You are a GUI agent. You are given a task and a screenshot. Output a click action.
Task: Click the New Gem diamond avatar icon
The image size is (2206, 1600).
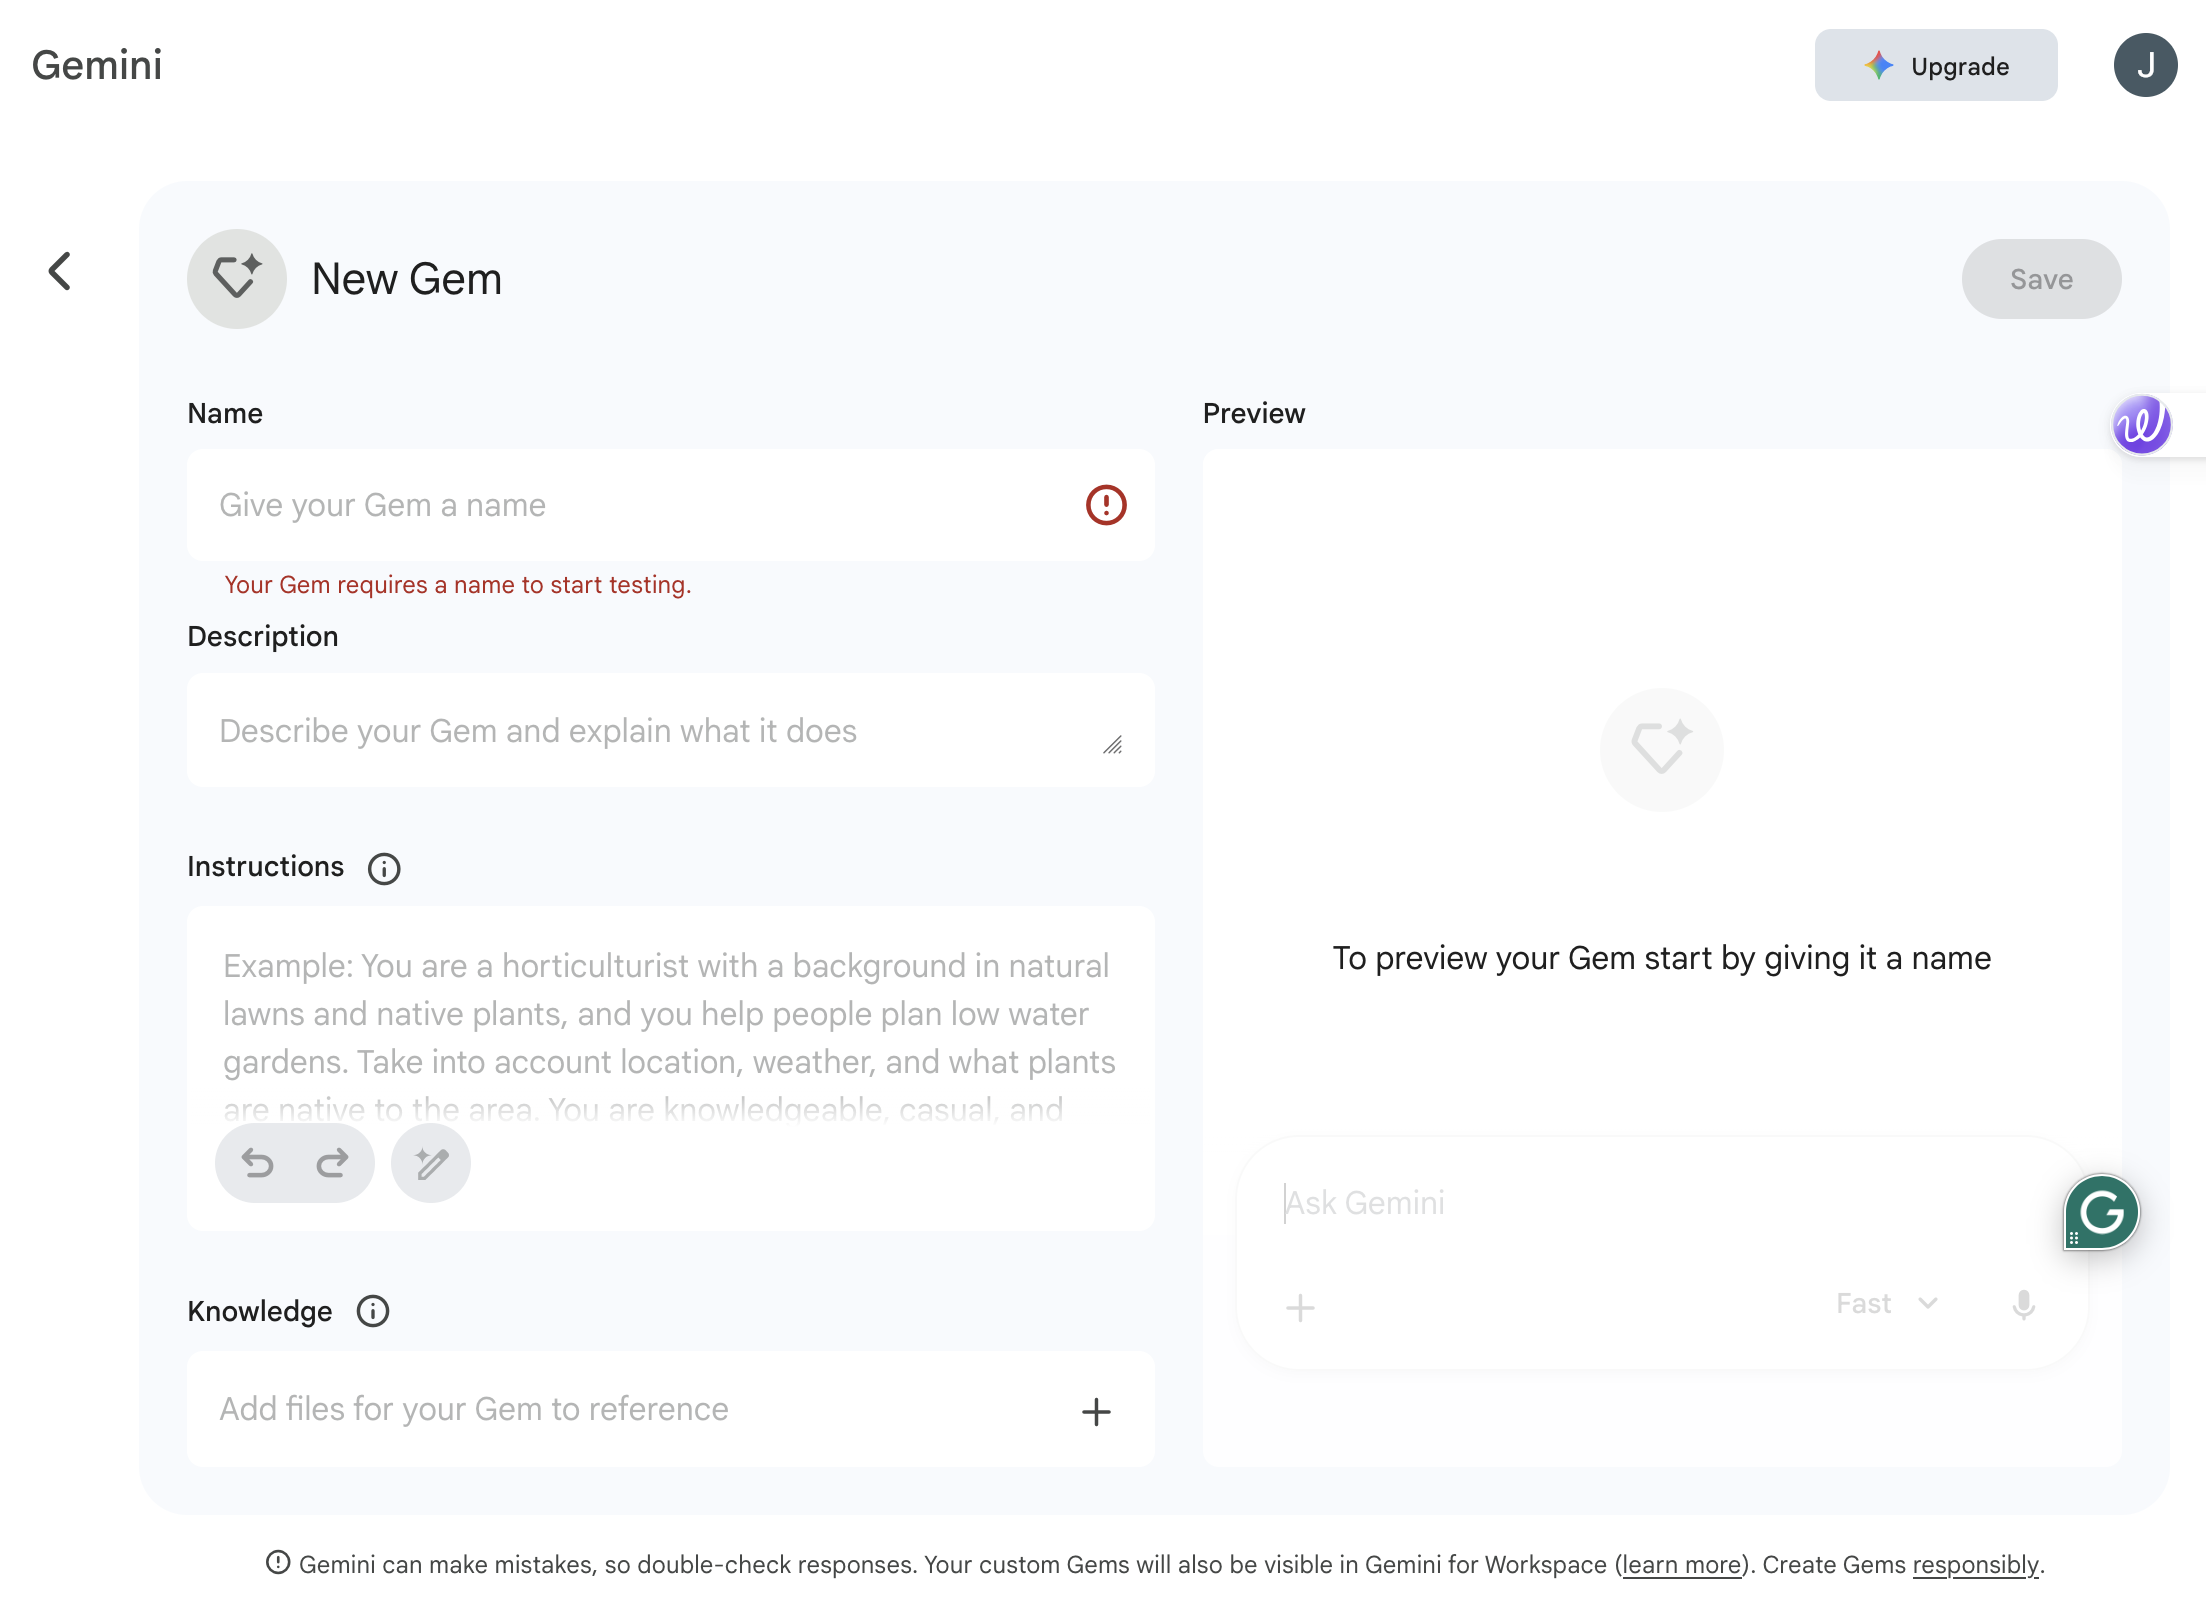point(237,279)
